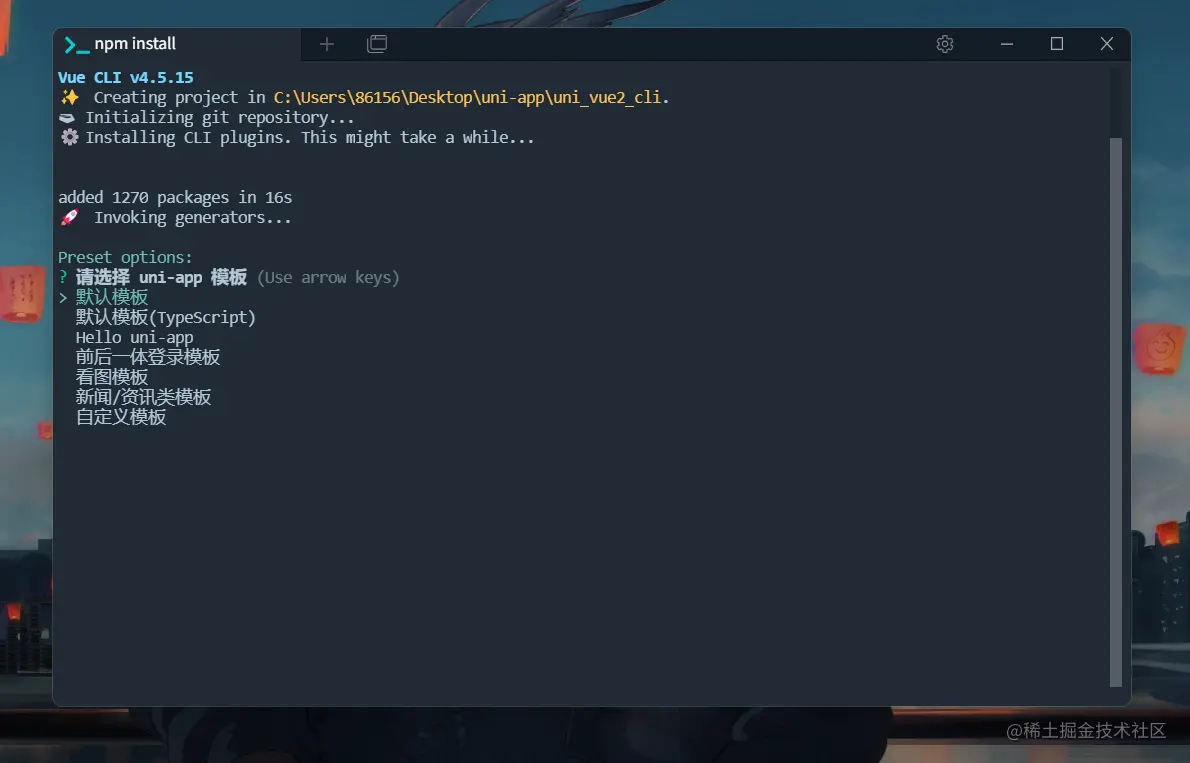
Task: Open a new terminal tab with plus button
Action: click(326, 44)
